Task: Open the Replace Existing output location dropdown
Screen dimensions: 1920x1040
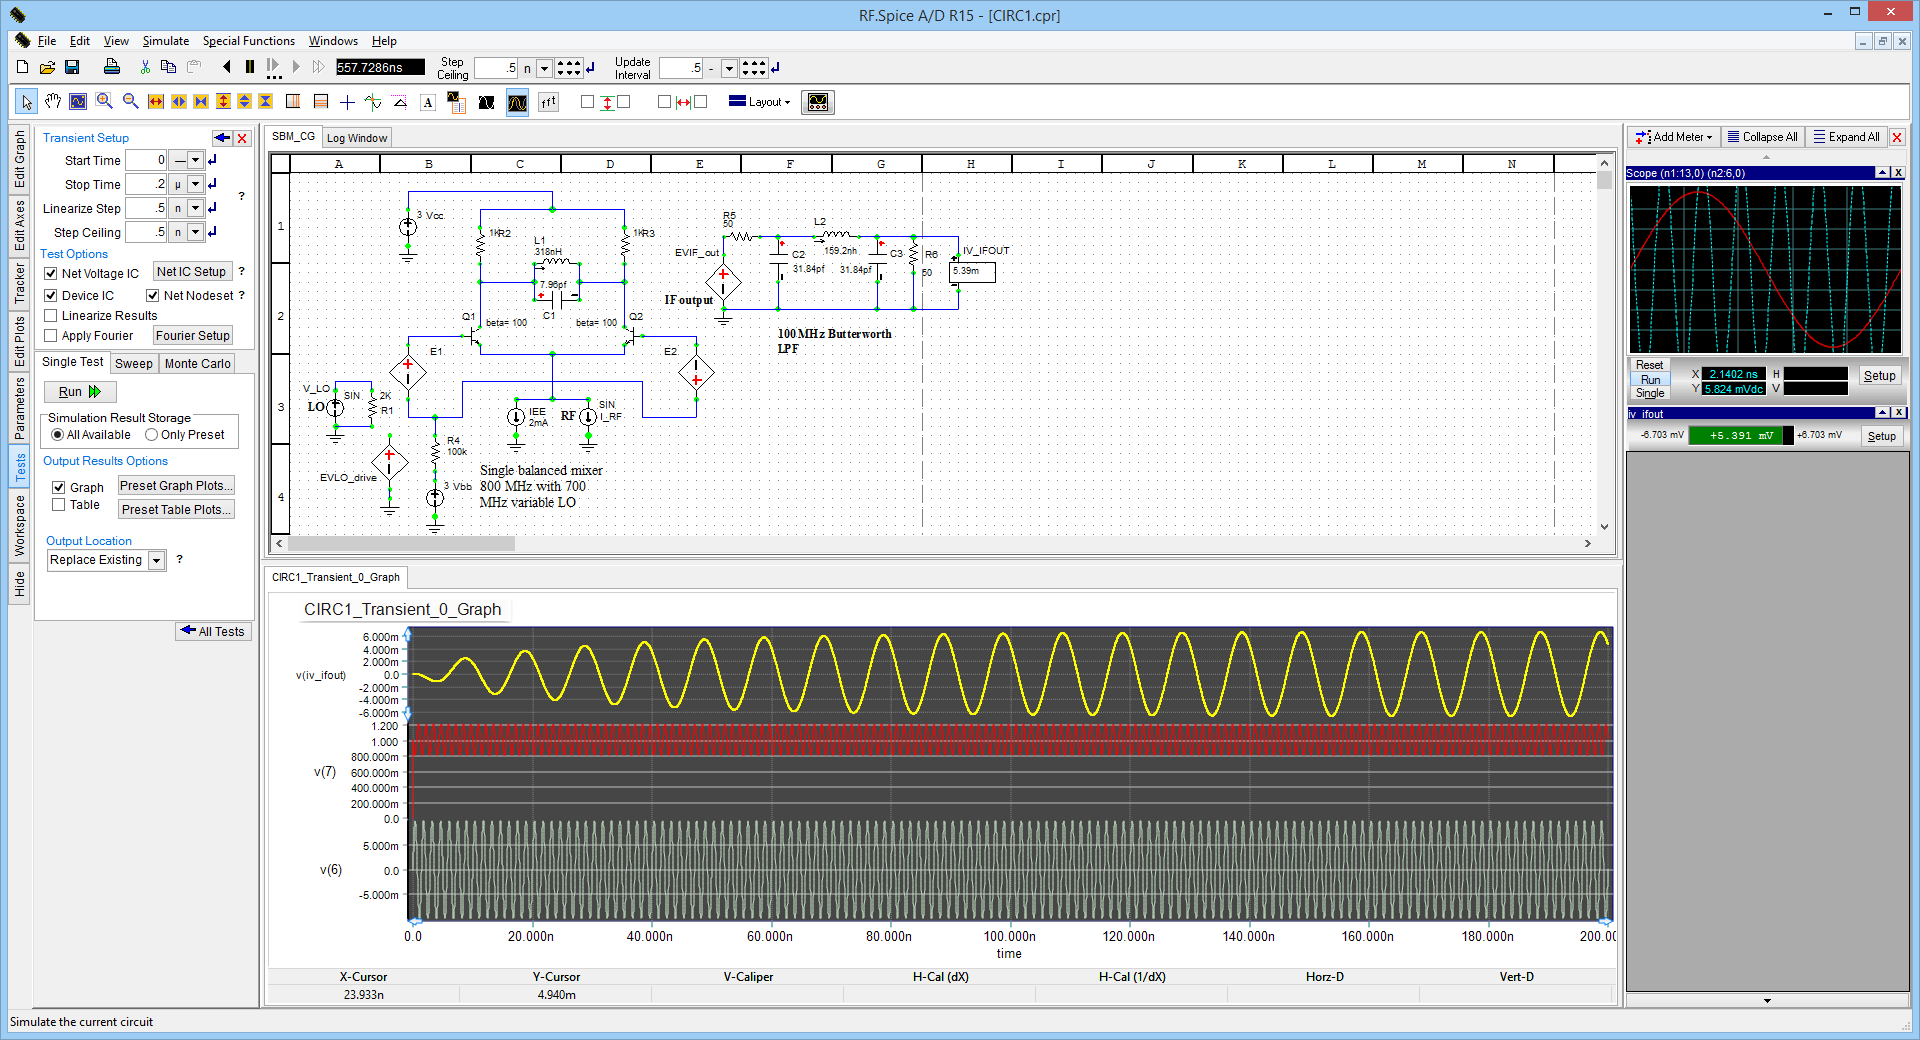Action: (157, 561)
